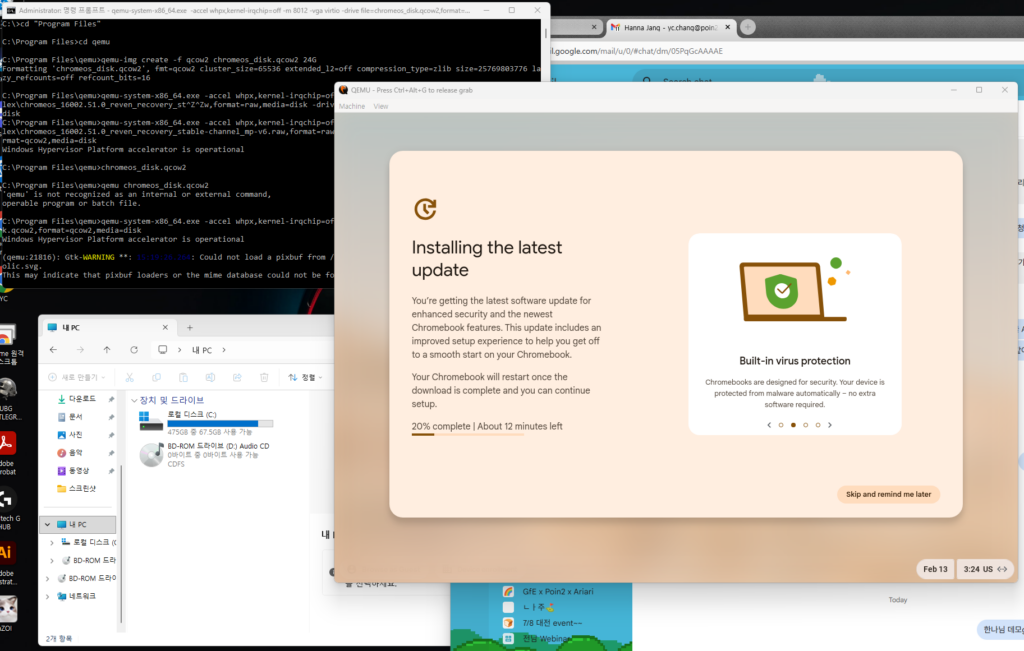
Task: Open the 정렬 sort dropdown
Action: pos(305,377)
